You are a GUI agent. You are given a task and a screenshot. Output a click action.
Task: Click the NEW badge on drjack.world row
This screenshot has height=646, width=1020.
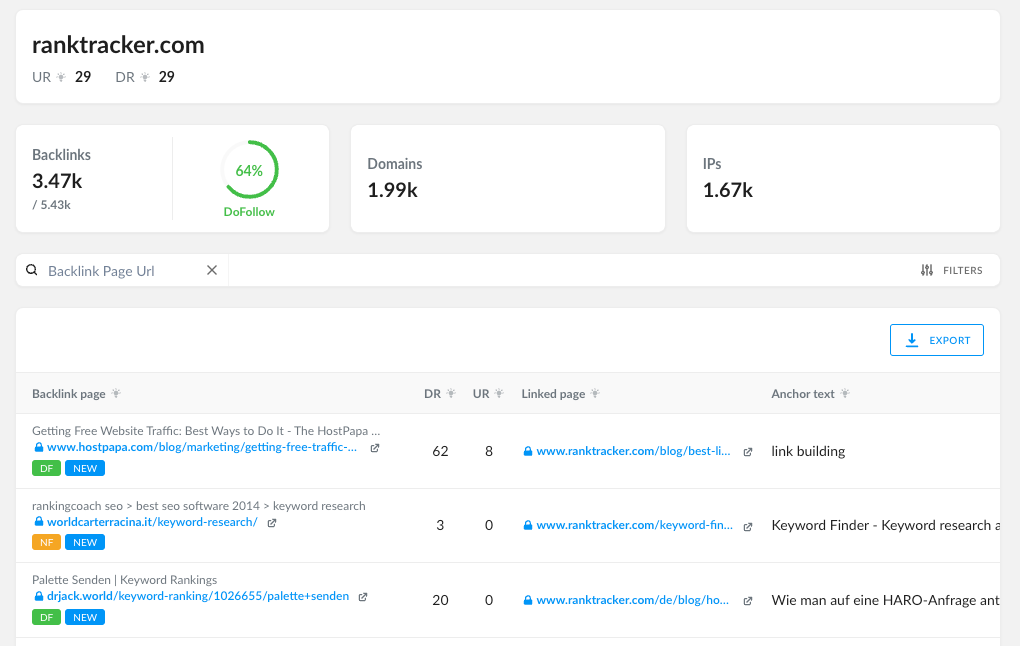pos(85,617)
